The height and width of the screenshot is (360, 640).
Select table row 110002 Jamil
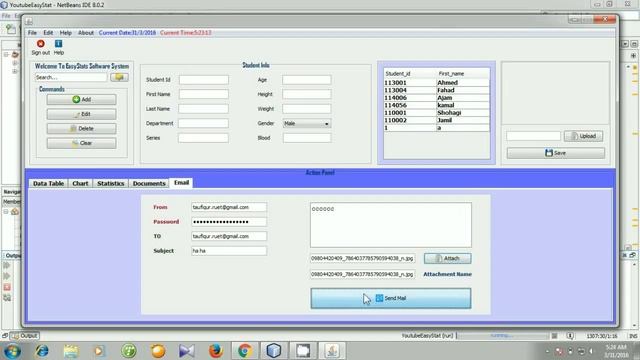pyautogui.click(x=436, y=120)
